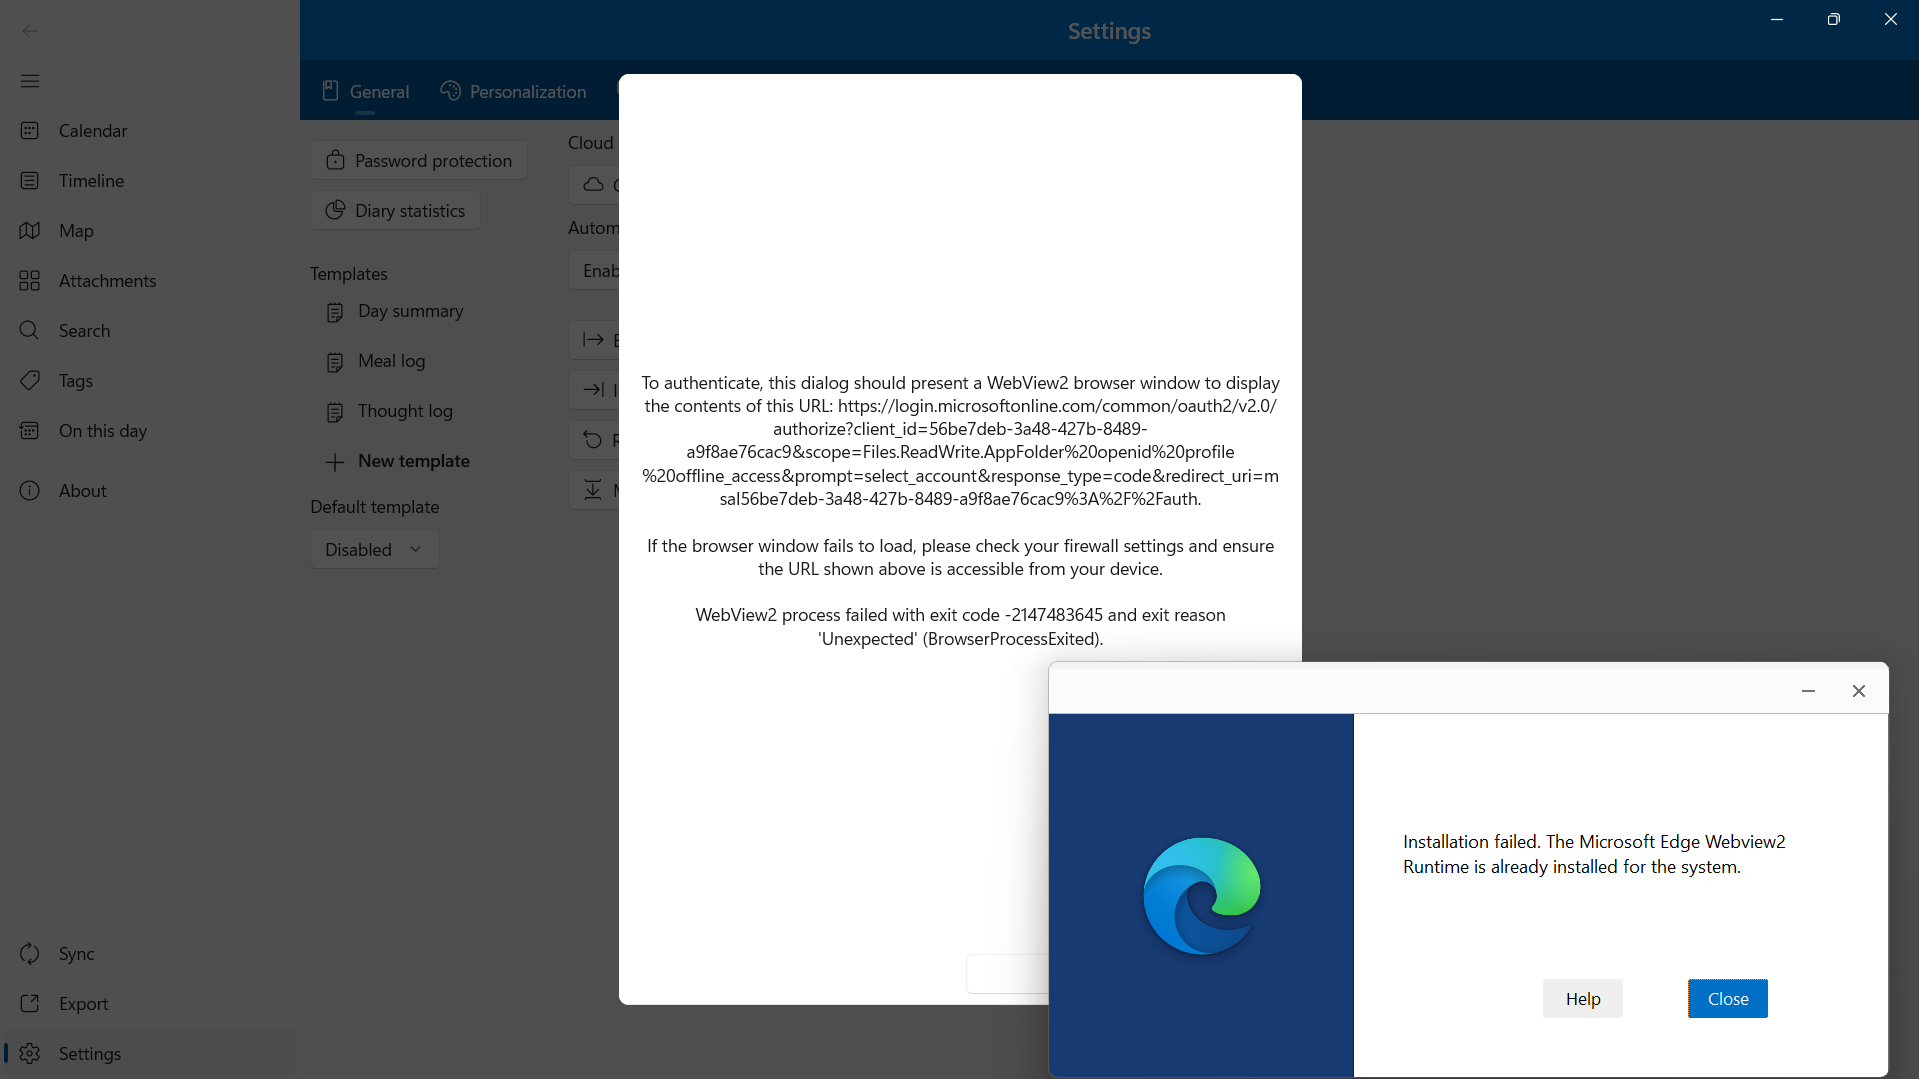Minimize the diary application window

coord(1777,20)
